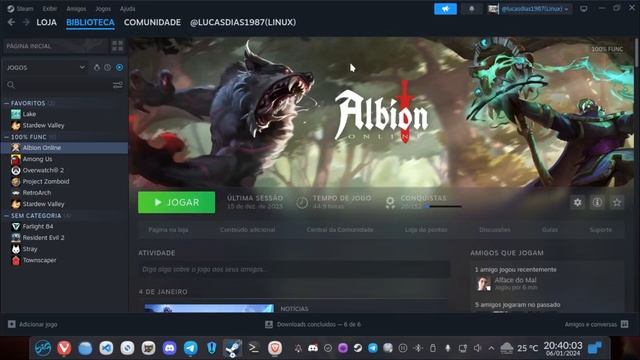Go to the LOJA tab
This screenshot has height=360, width=640.
47,22
